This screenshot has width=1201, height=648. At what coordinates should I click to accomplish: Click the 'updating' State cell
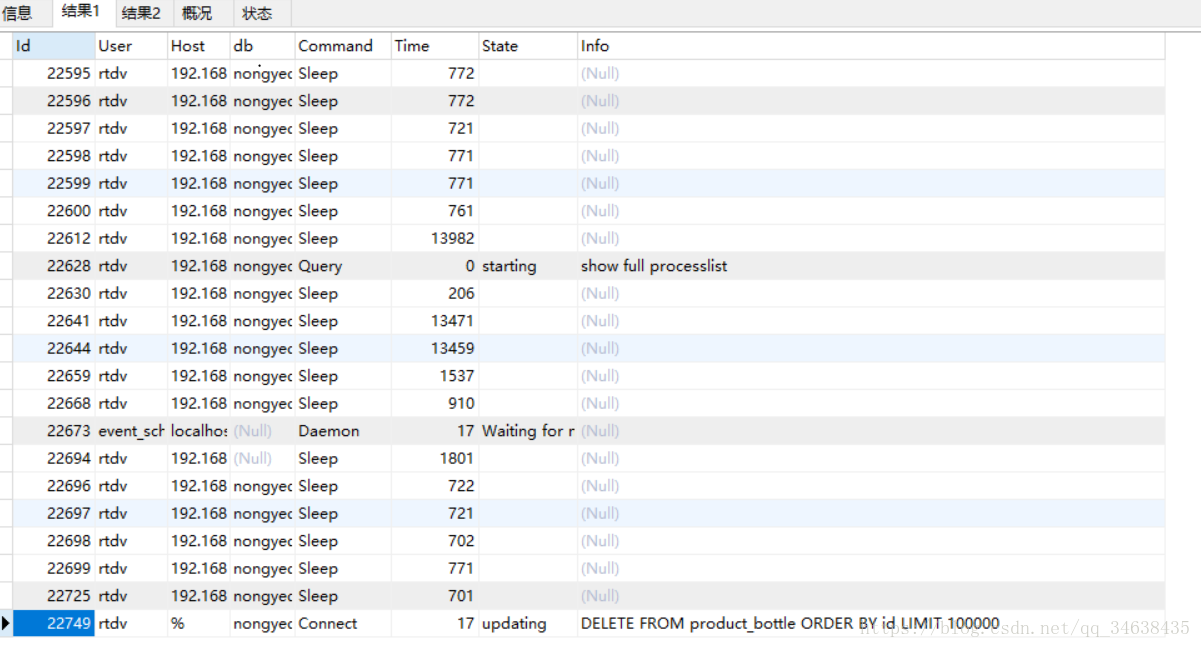pyautogui.click(x=528, y=623)
